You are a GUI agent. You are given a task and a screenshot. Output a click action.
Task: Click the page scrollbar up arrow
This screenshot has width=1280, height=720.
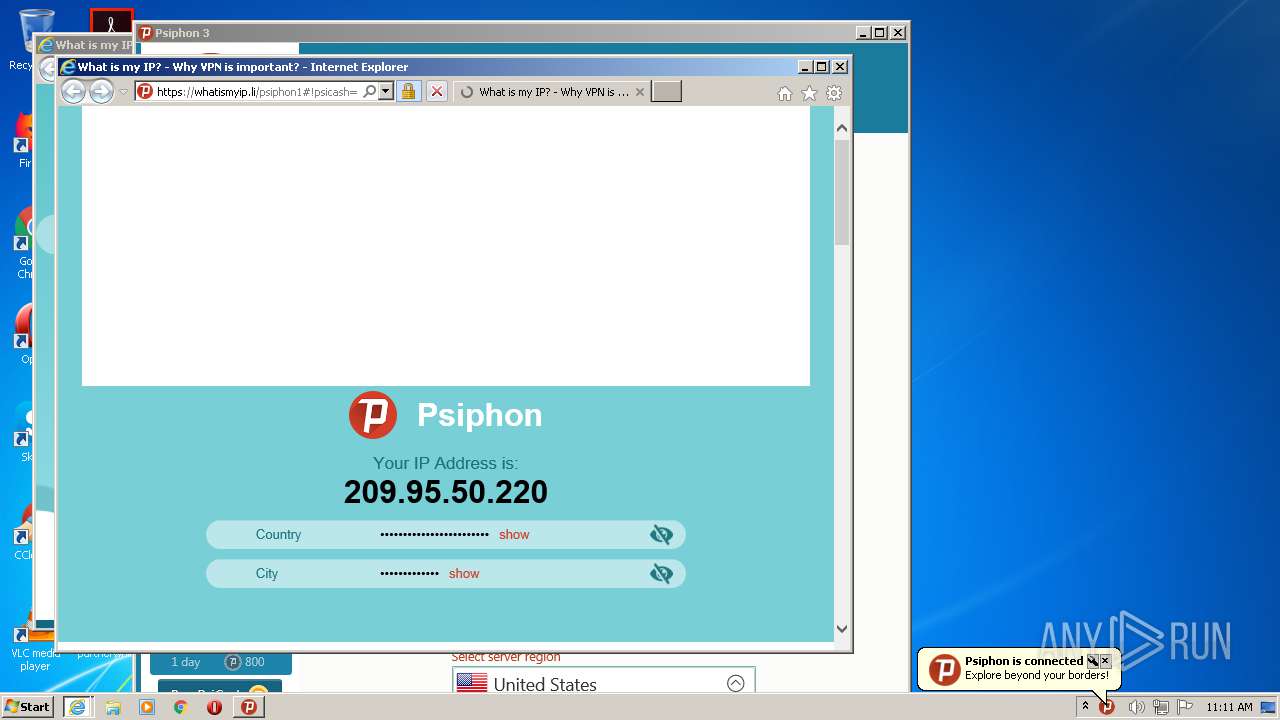click(841, 128)
